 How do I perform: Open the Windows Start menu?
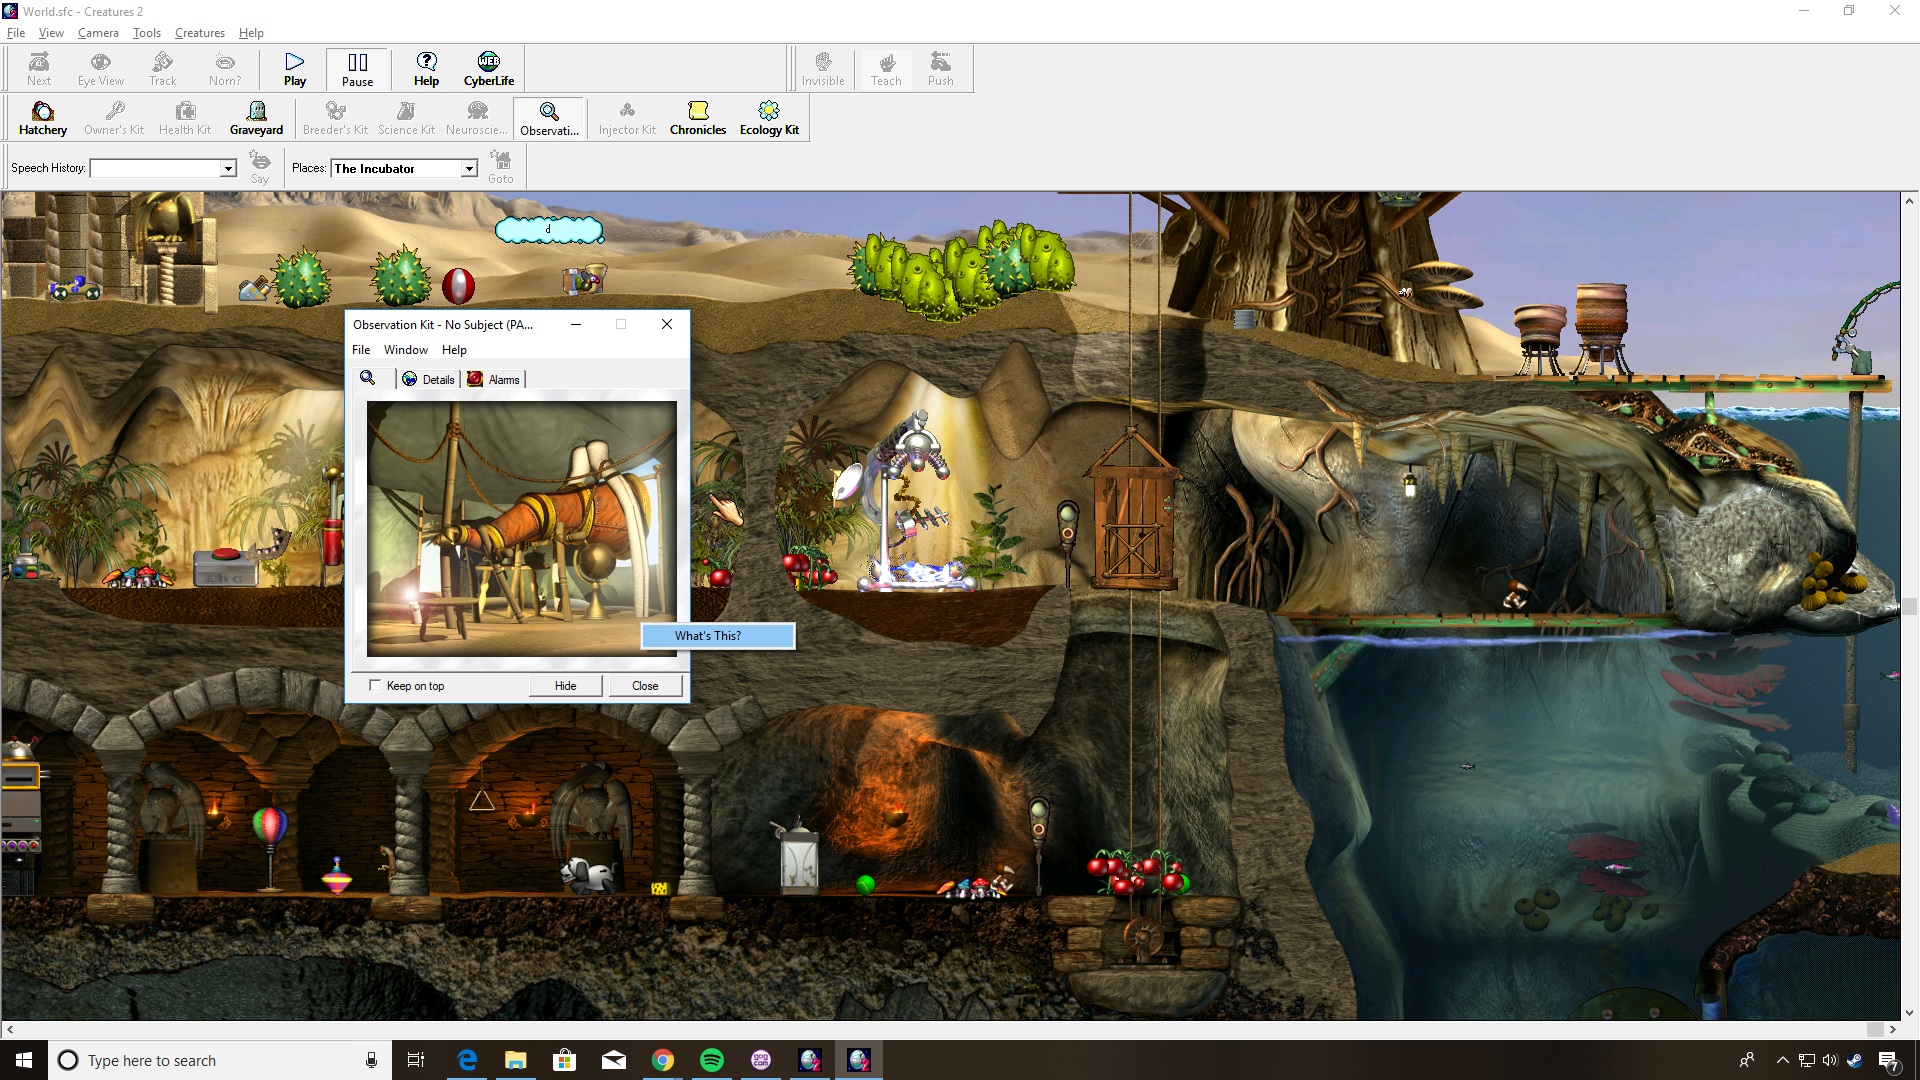point(24,1060)
